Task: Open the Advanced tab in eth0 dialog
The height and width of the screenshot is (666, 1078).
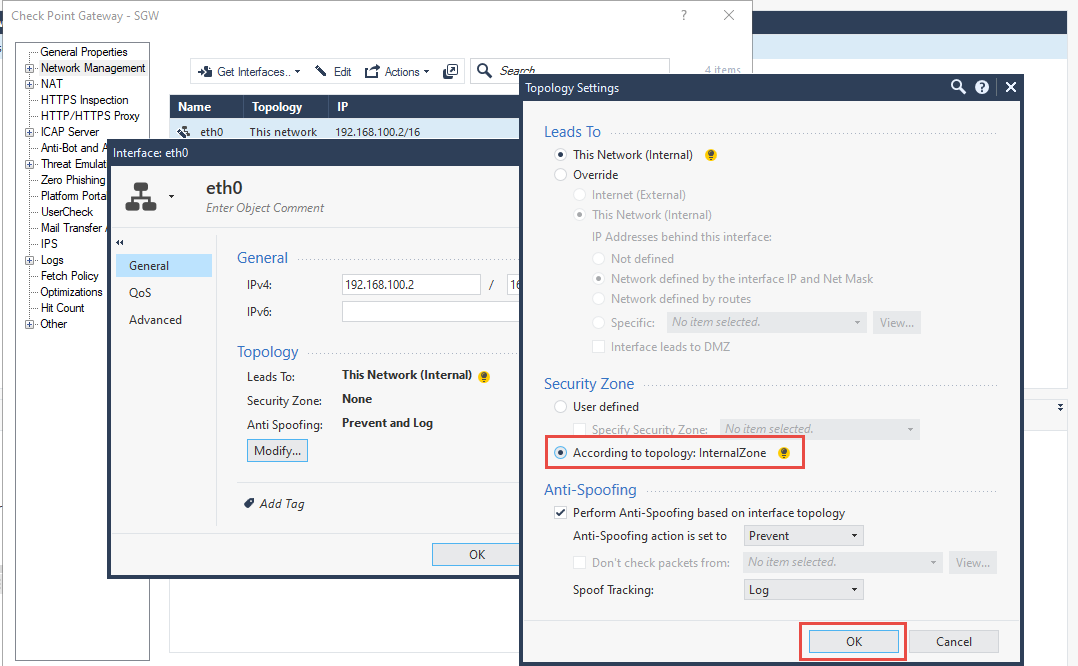Action: (164, 320)
